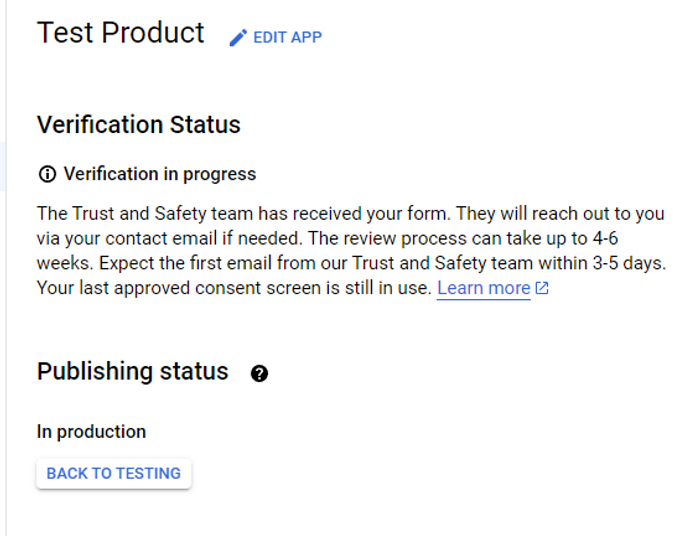
Task: Click the sentence starting "The Trust and Safety team"
Action: pos(244,214)
